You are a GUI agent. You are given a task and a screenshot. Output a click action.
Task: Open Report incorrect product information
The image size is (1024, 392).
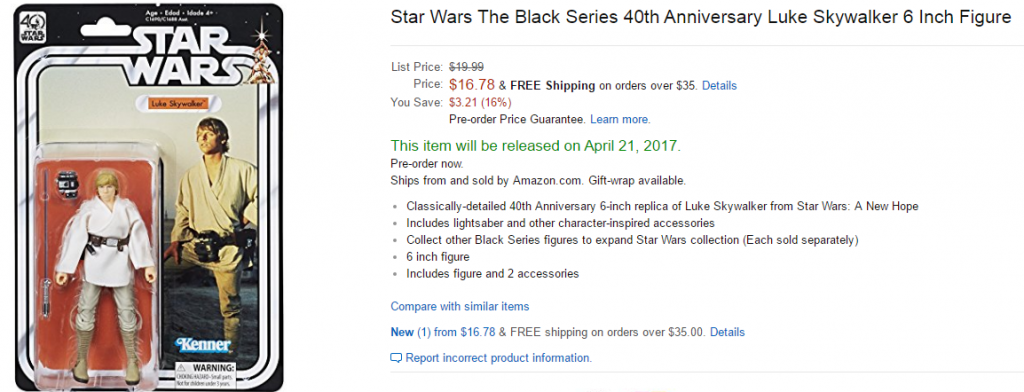point(498,358)
